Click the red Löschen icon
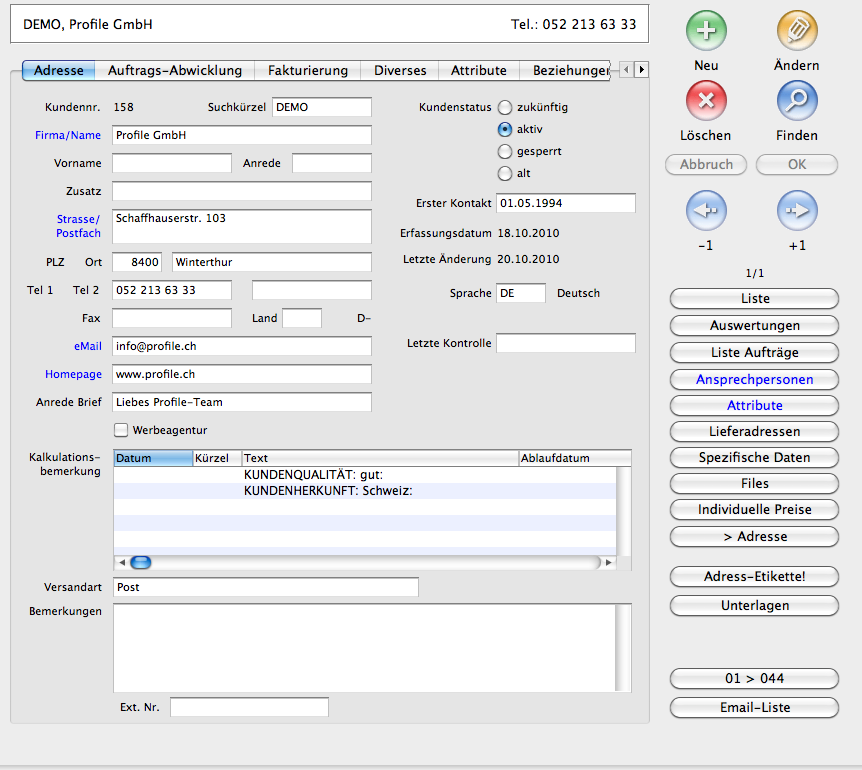The height and width of the screenshot is (770, 862). click(706, 101)
